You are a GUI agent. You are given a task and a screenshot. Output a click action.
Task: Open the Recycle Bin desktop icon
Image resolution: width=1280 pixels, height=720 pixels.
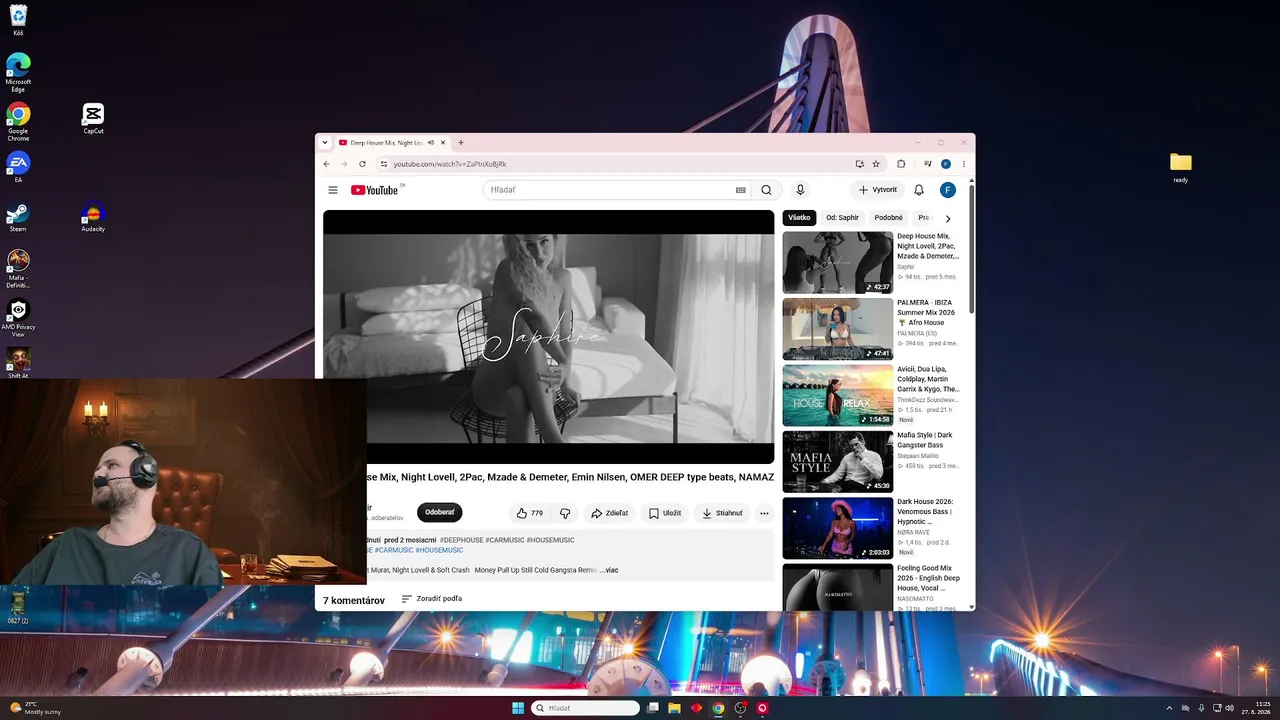coord(18,19)
